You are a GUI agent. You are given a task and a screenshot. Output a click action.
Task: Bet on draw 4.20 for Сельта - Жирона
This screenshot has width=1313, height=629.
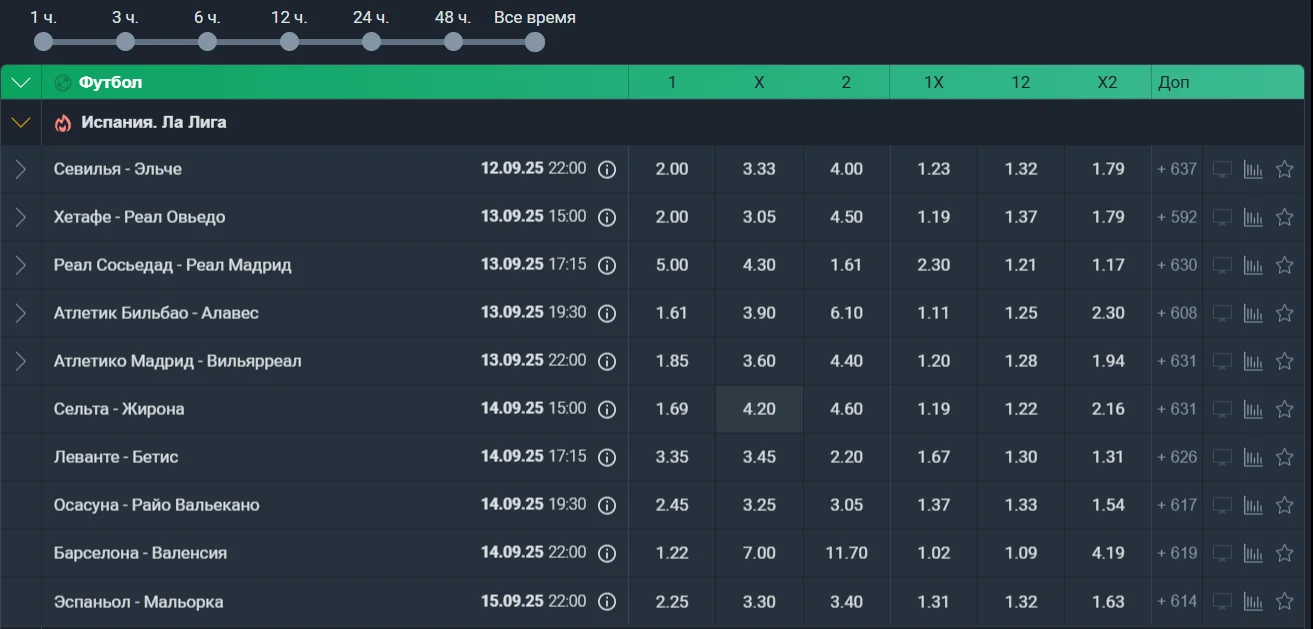point(759,409)
